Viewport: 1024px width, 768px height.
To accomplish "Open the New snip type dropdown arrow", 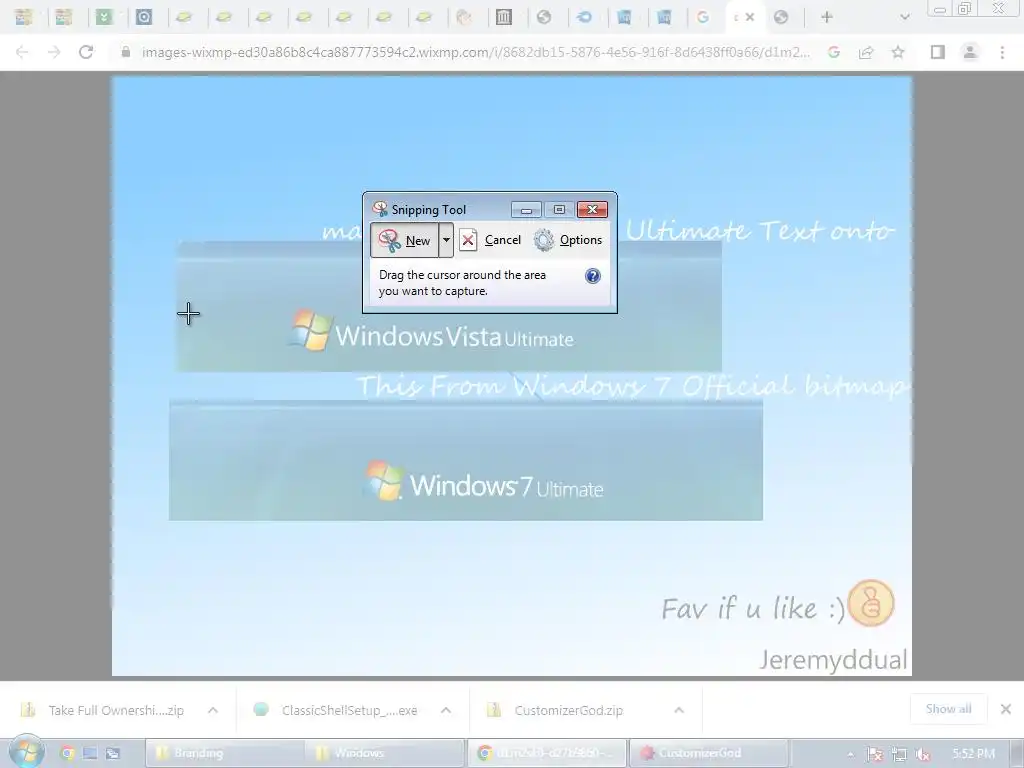I will pos(446,240).
